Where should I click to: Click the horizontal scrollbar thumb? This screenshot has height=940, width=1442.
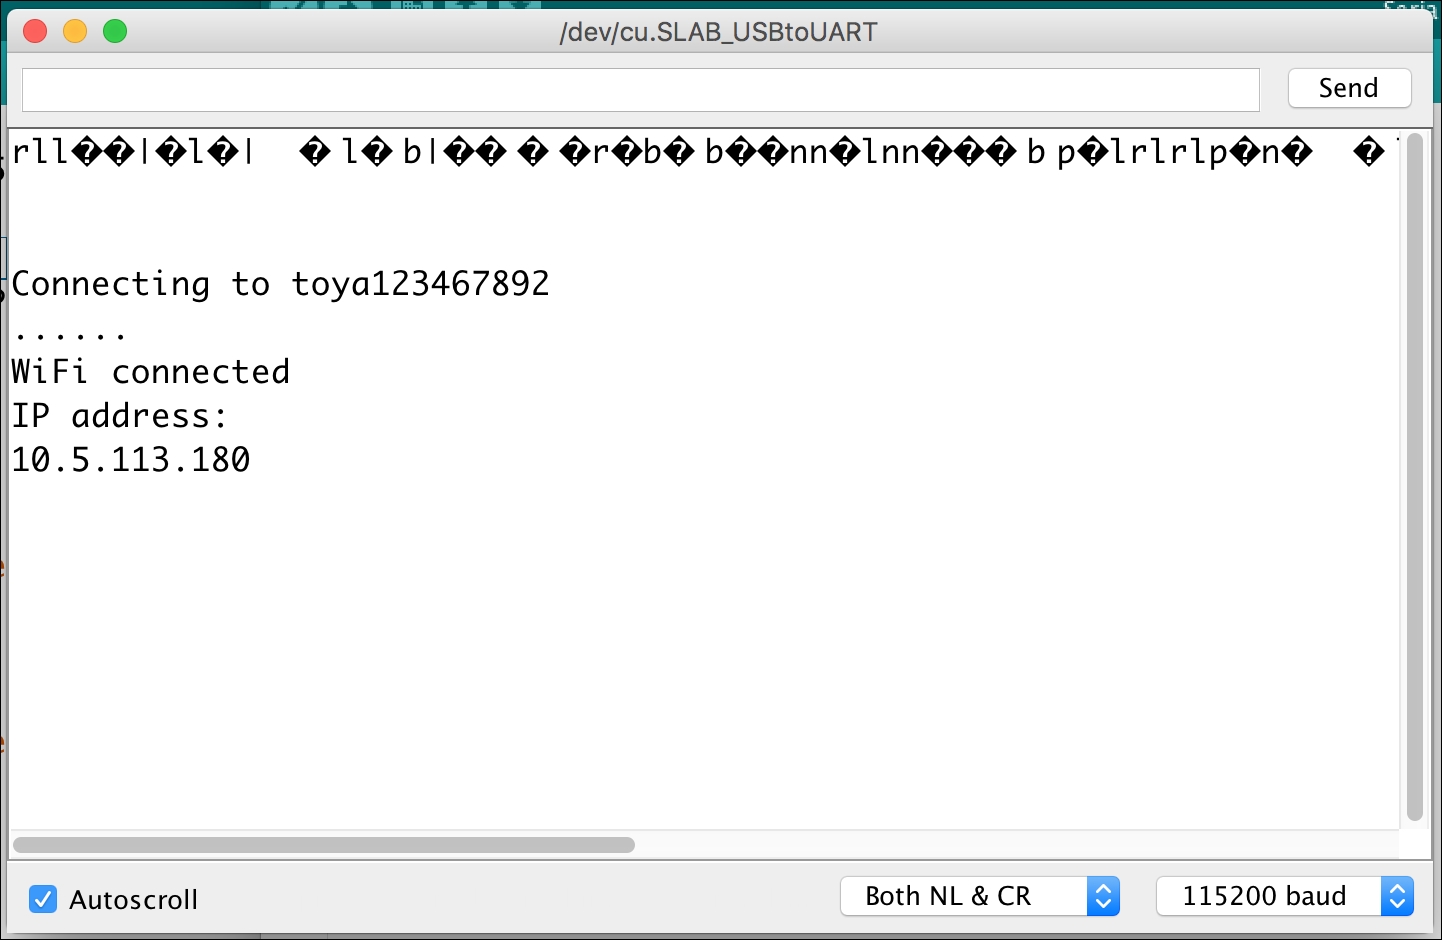click(x=324, y=845)
